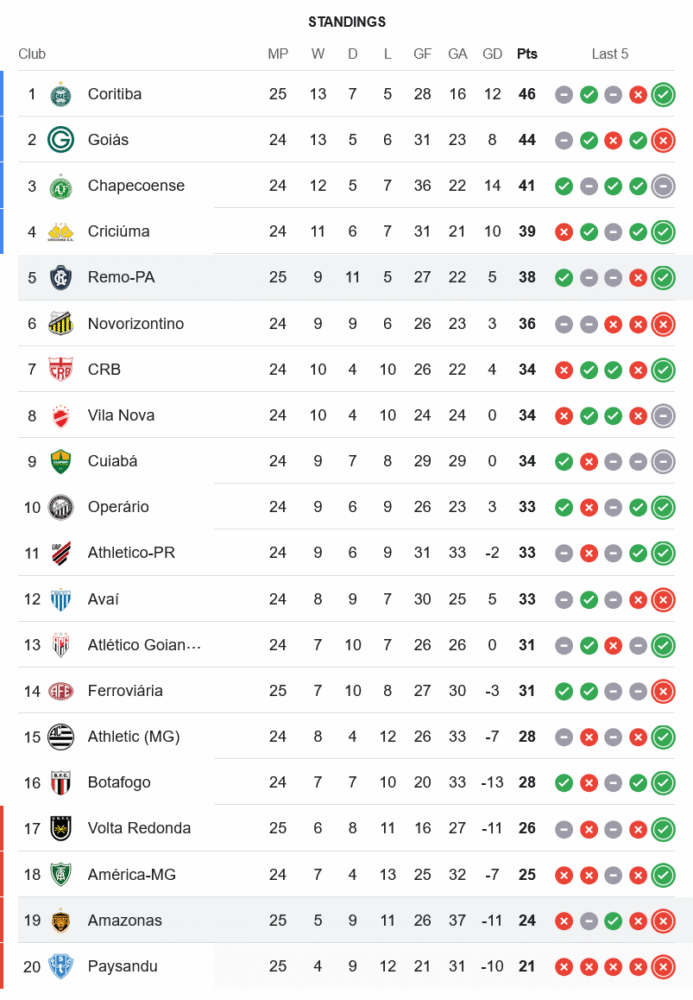693x1000 pixels.
Task: Click the Club column header
Action: click(32, 54)
